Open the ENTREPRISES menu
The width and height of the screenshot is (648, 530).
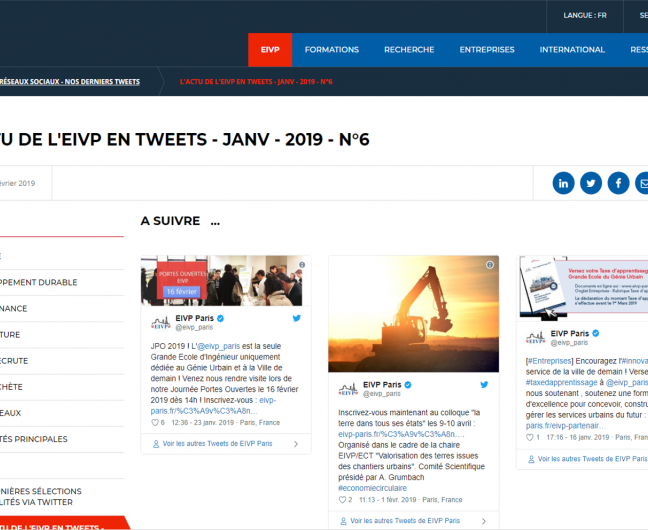coord(487,50)
